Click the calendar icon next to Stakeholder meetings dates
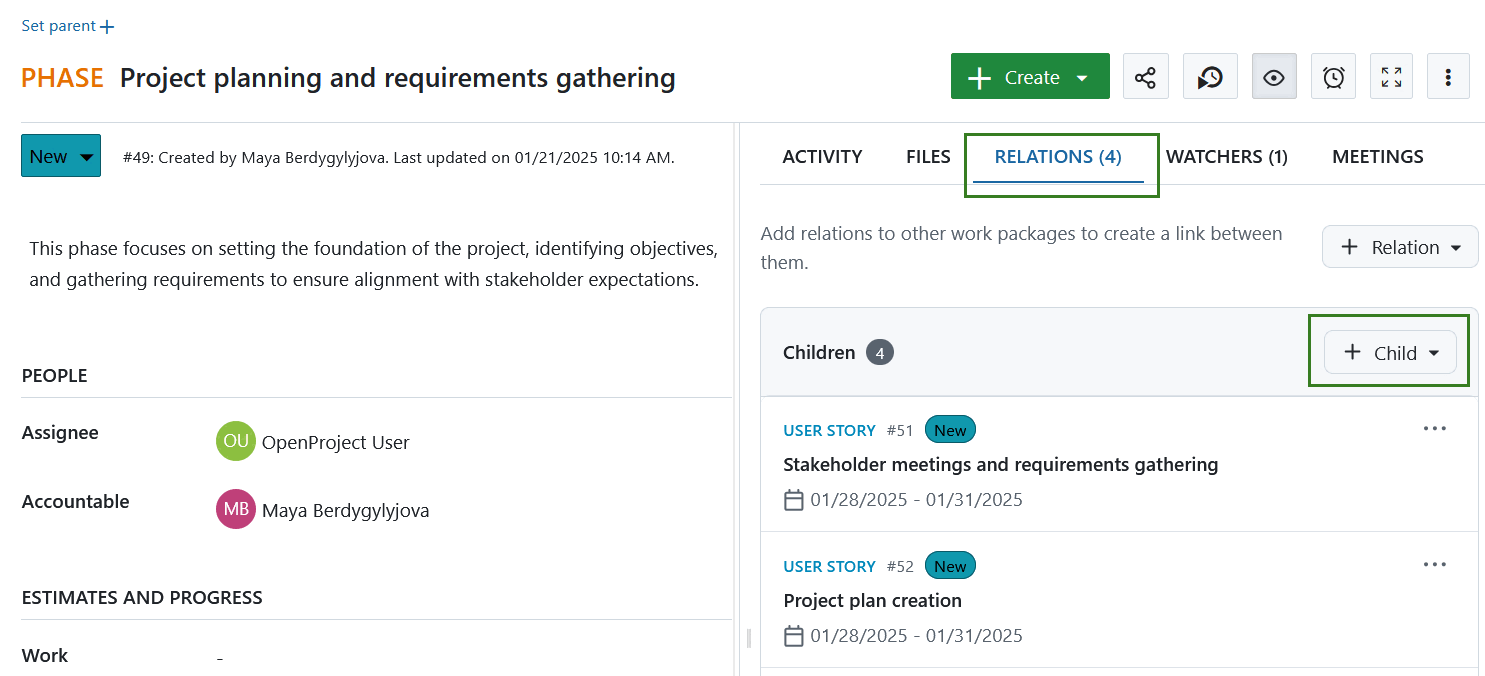This screenshot has height=676, width=1485. click(x=794, y=499)
